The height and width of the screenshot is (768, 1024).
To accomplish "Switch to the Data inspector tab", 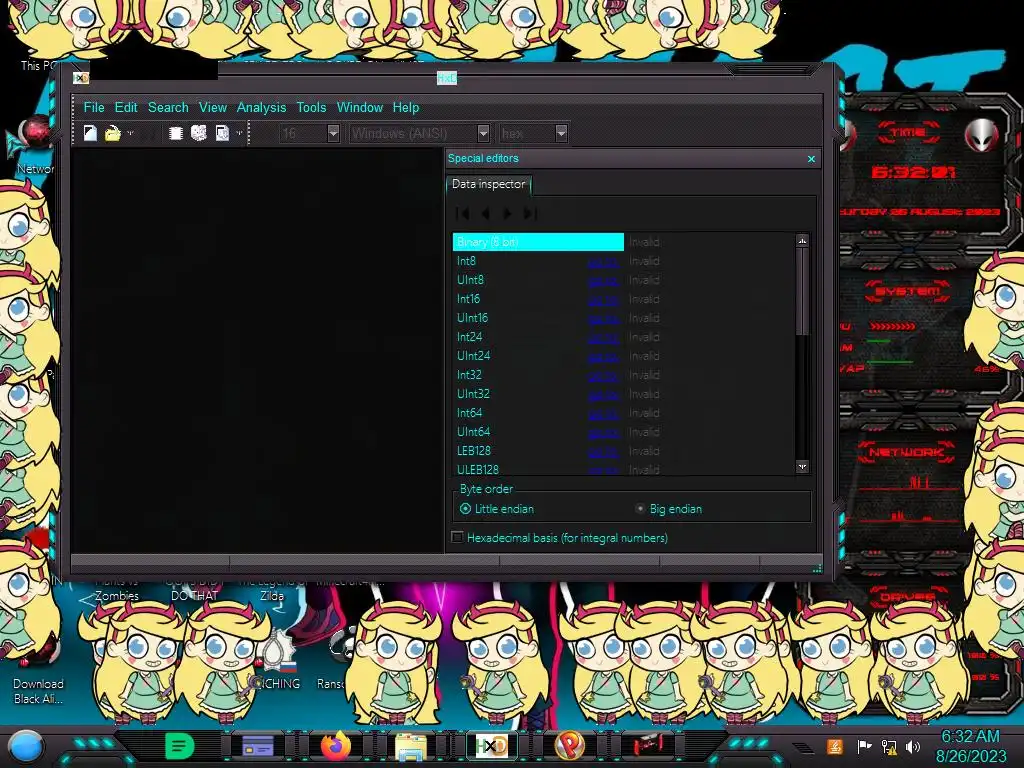I will point(488,184).
